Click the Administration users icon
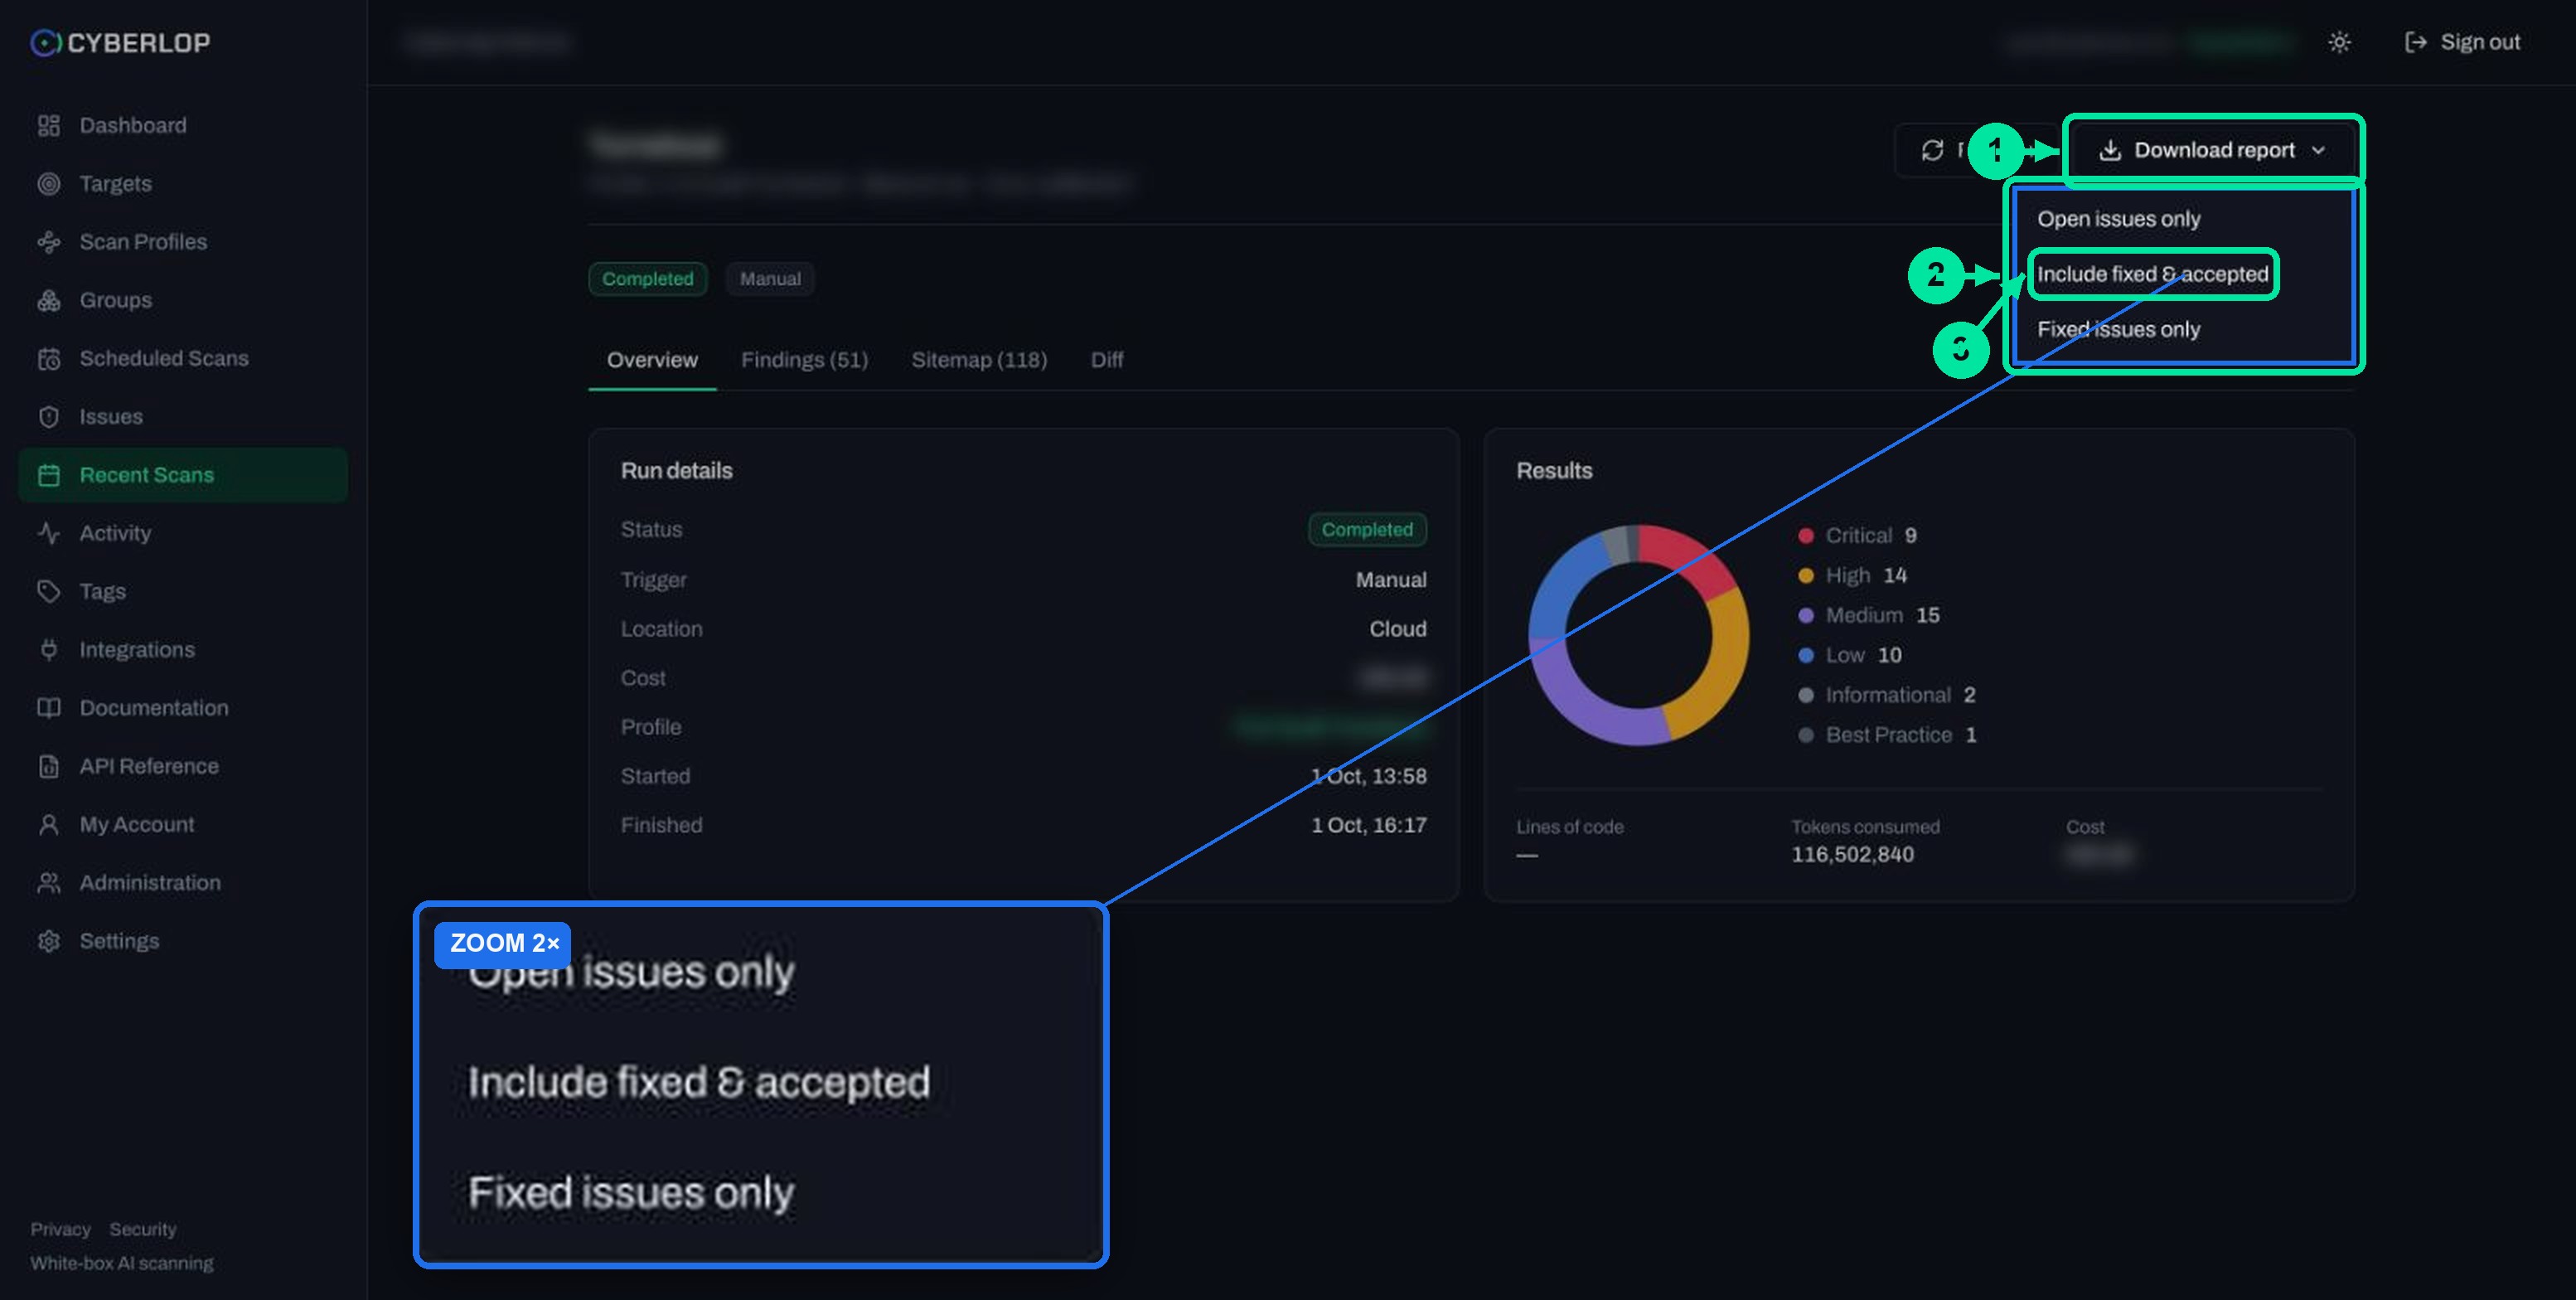Screen dimensions: 2576x1300 coord(48,882)
